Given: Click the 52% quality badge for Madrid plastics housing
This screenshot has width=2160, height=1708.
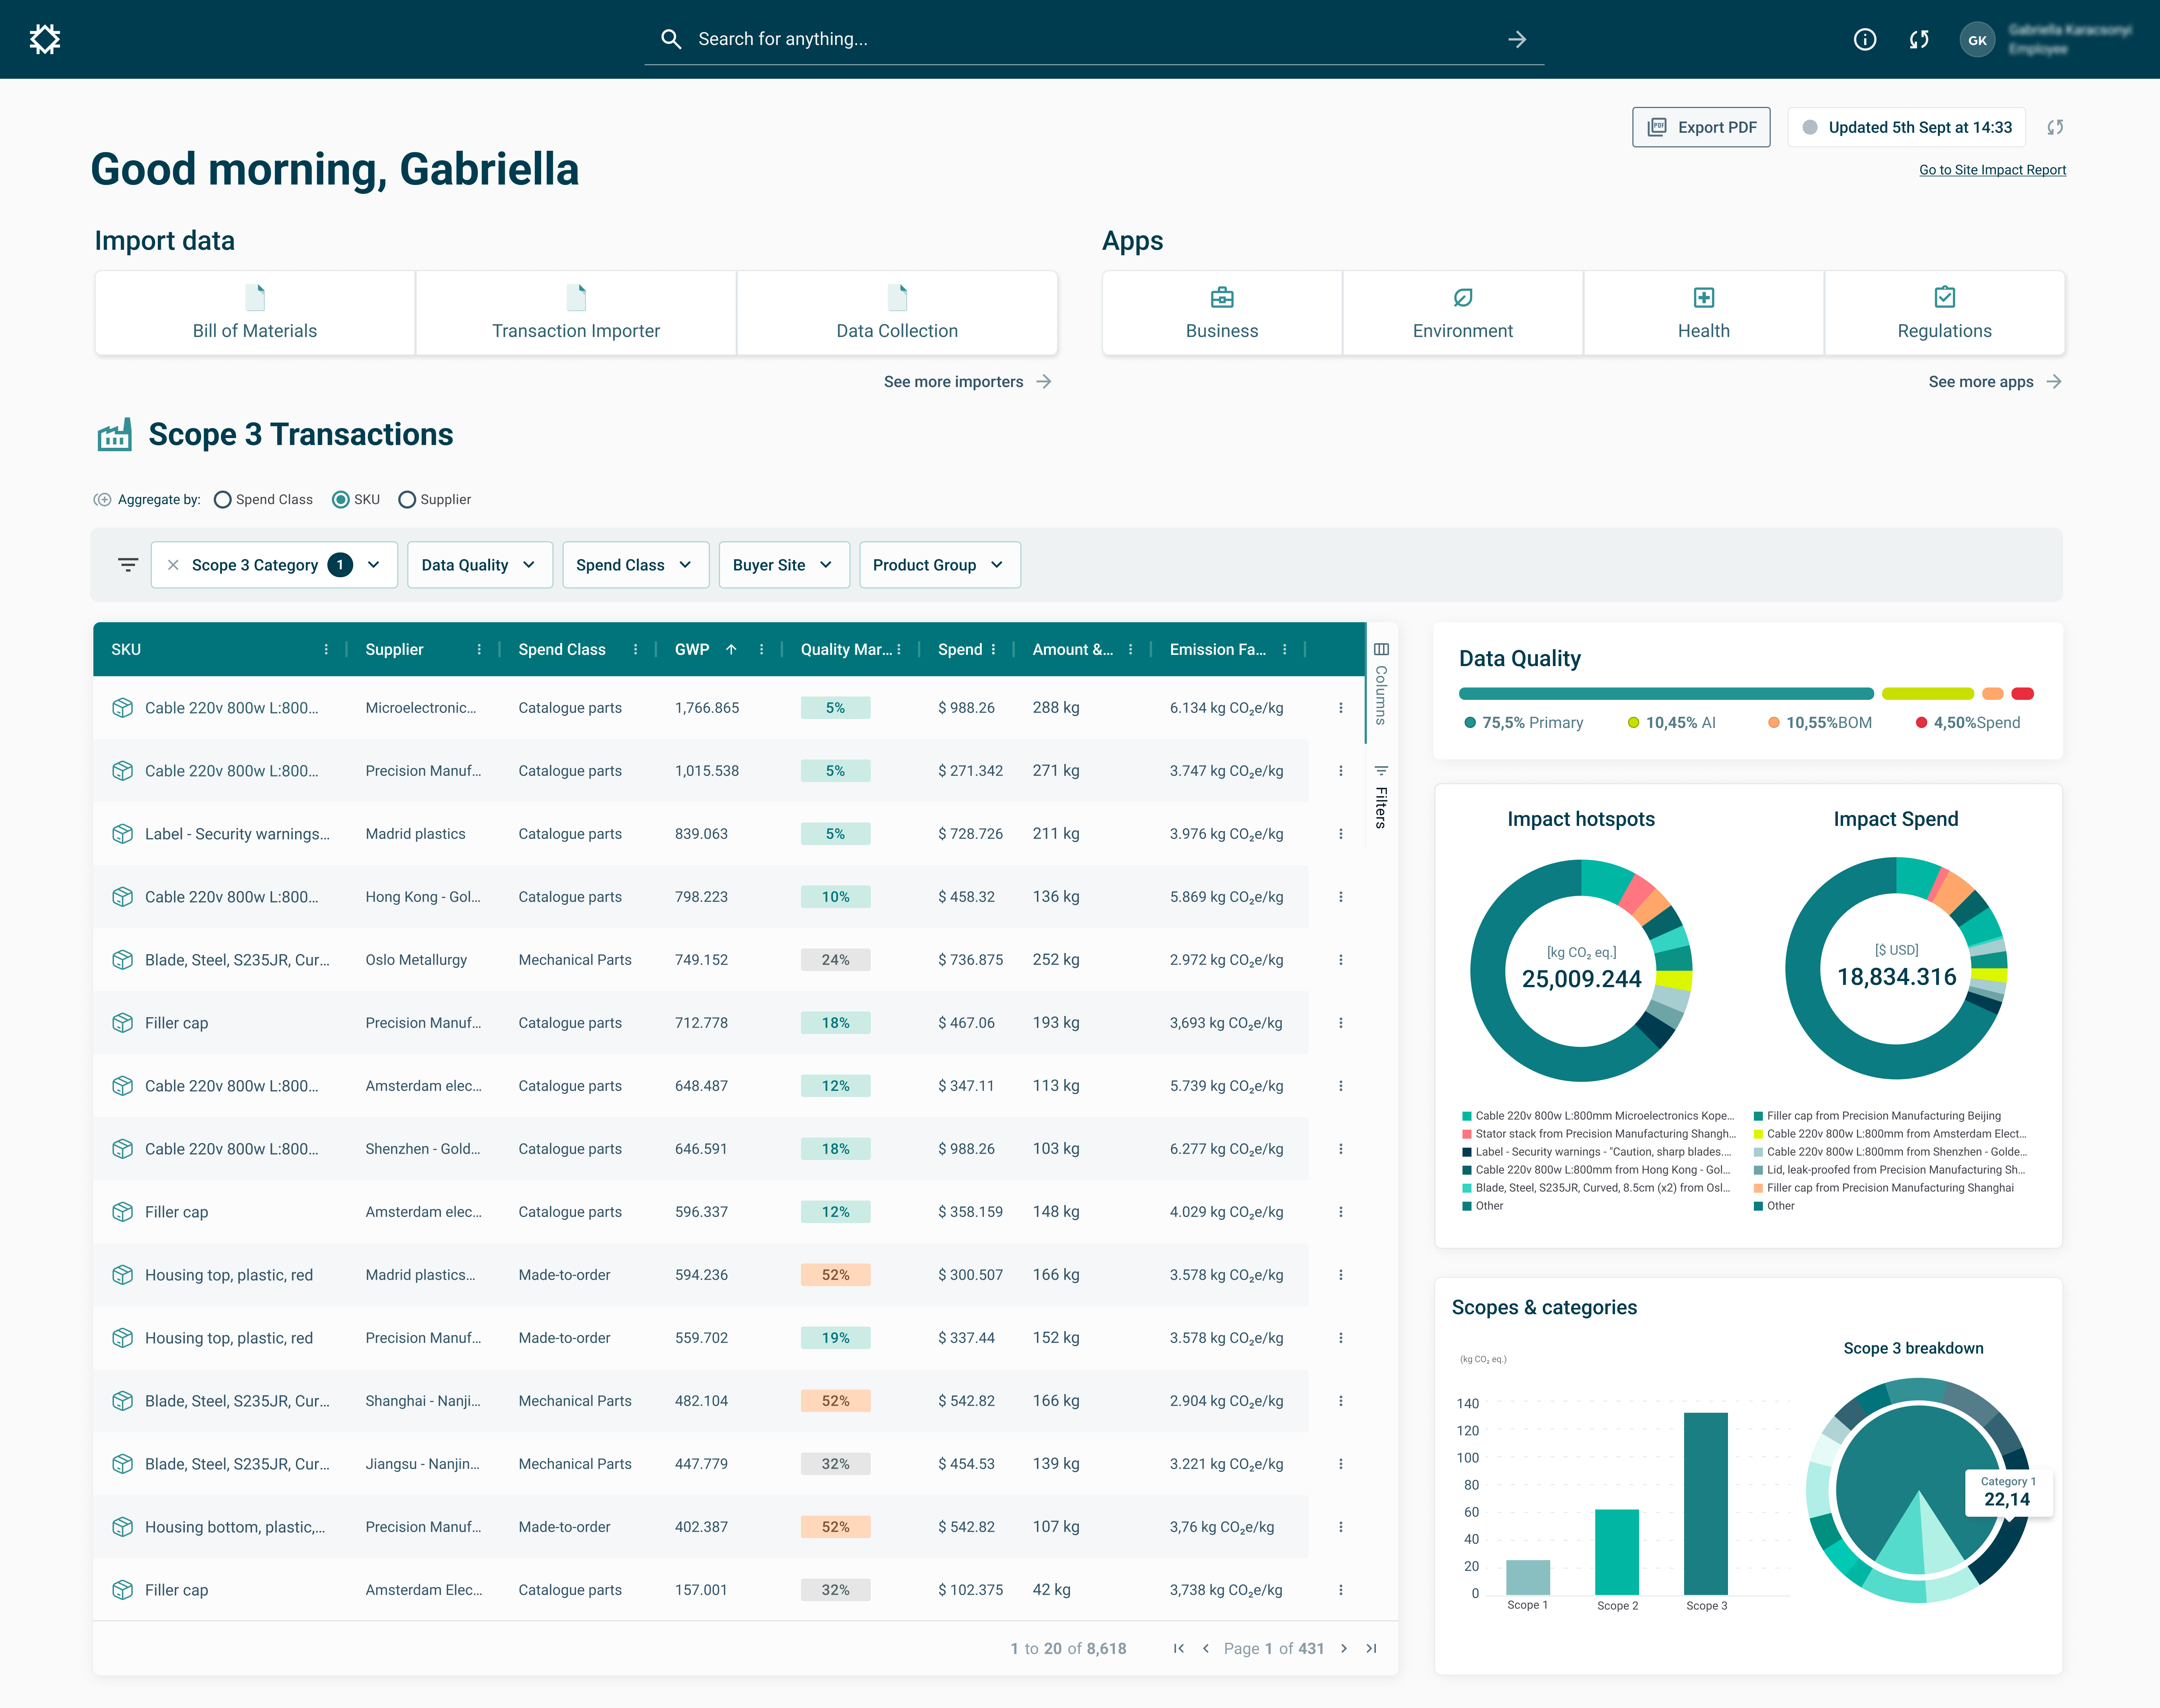Looking at the screenshot, I should point(835,1275).
